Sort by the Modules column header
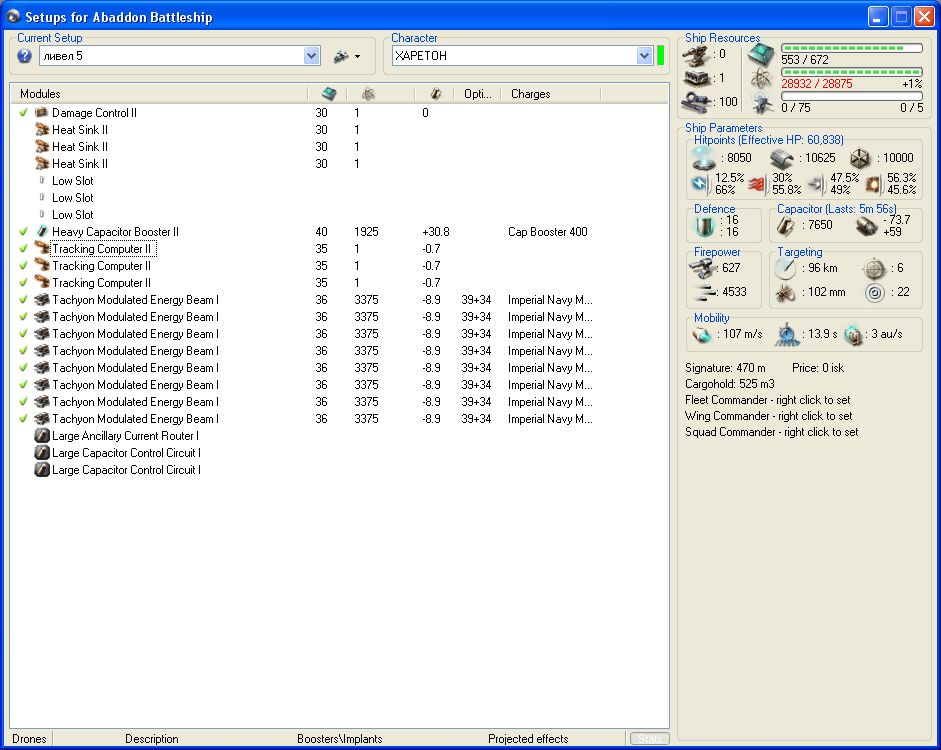 159,94
